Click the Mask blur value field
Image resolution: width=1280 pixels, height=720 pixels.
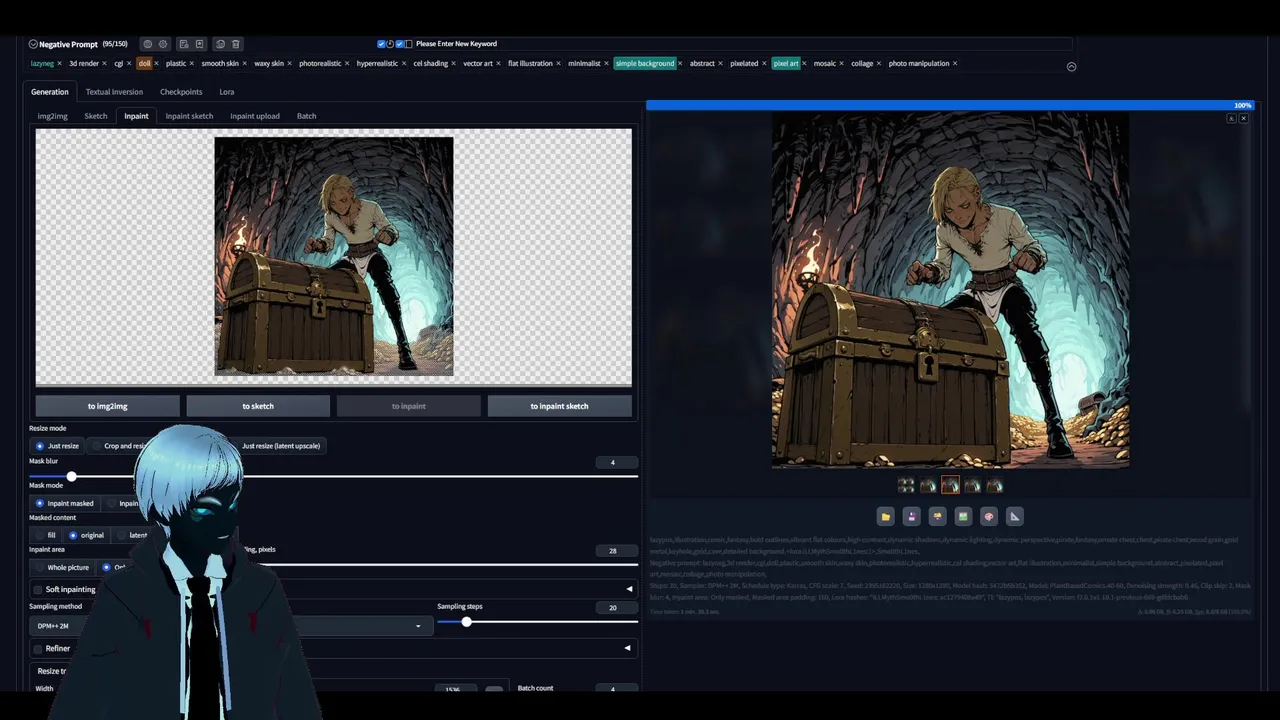(x=617, y=462)
